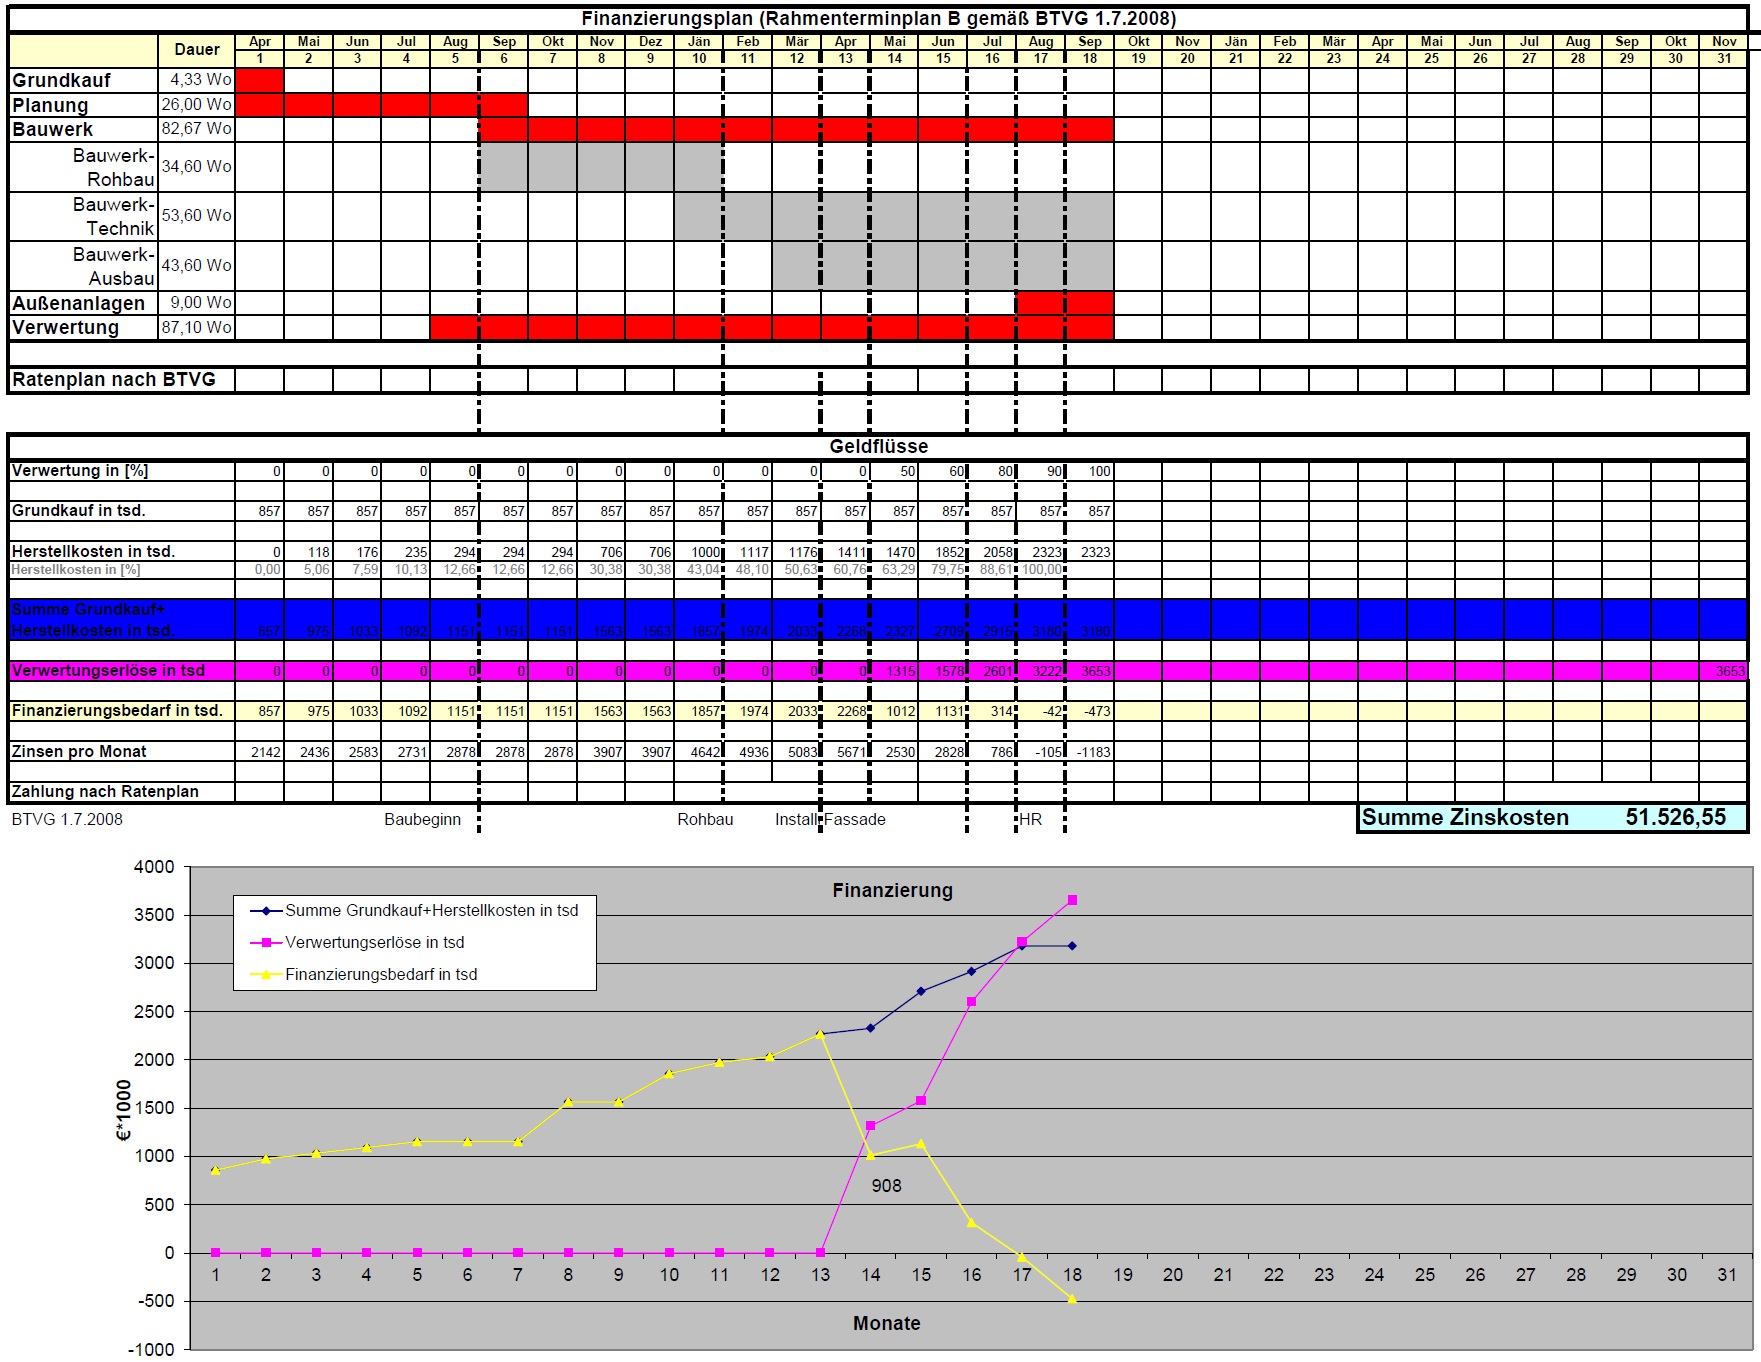The image size is (1761, 1362).
Task: Select legend entry Summe Grundkauf+Herstellkosten in tsd
Action: (x=414, y=911)
